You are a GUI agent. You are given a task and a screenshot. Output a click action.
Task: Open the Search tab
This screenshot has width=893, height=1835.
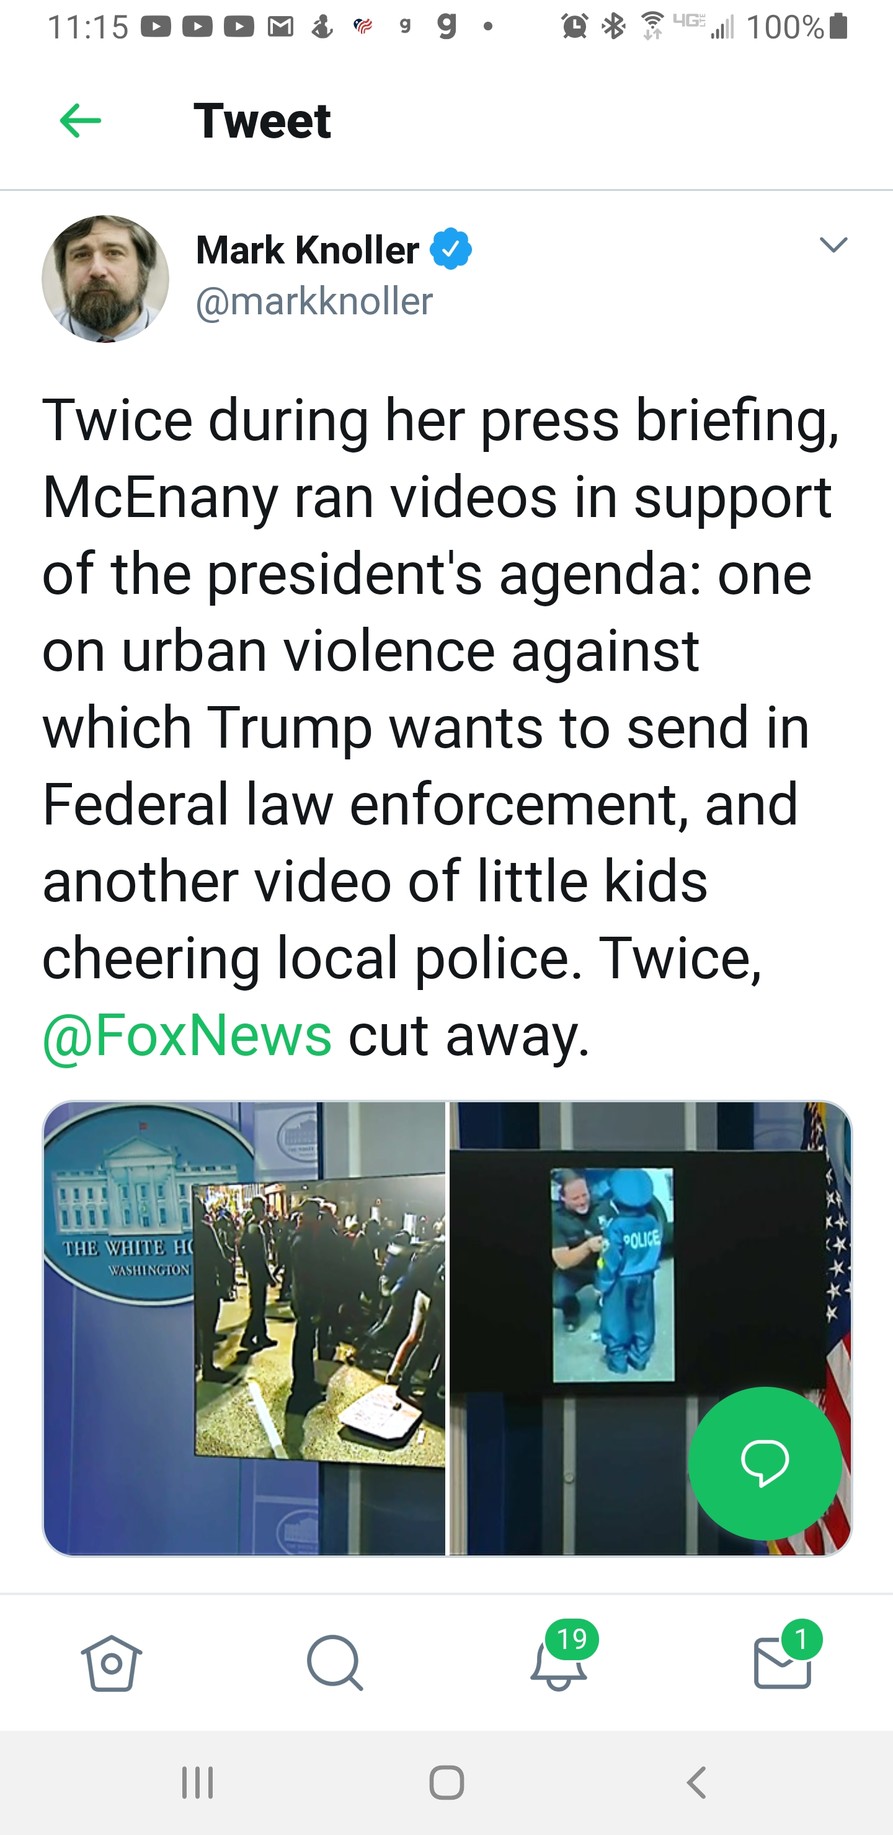coord(334,1663)
